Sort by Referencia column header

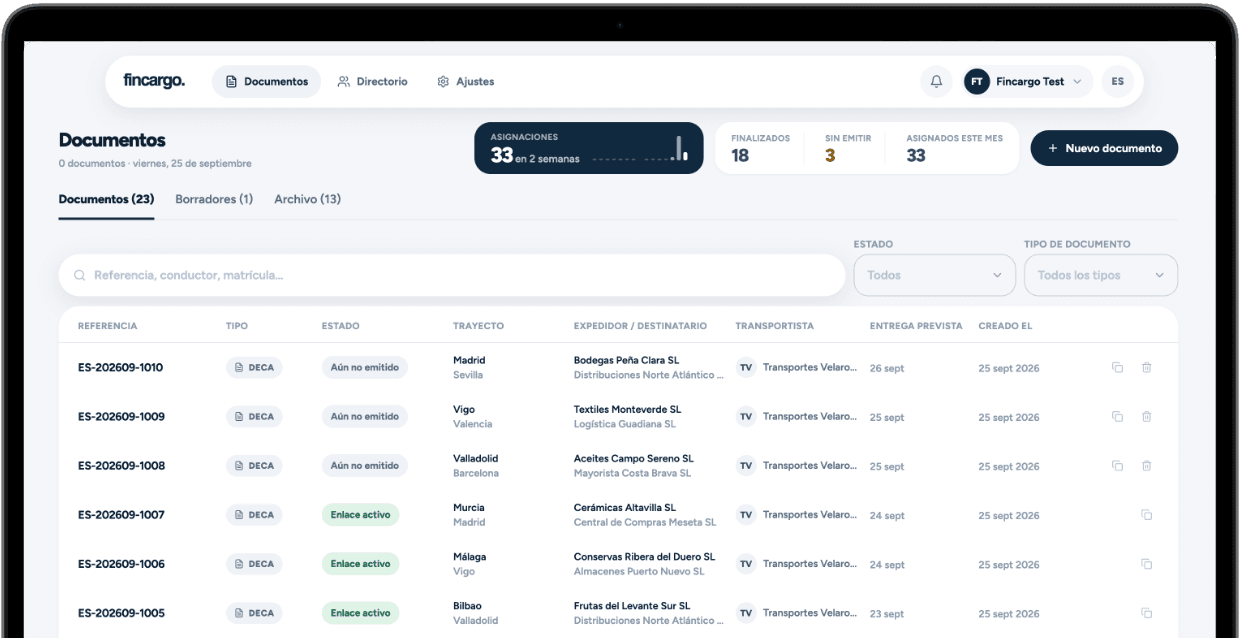pos(108,326)
